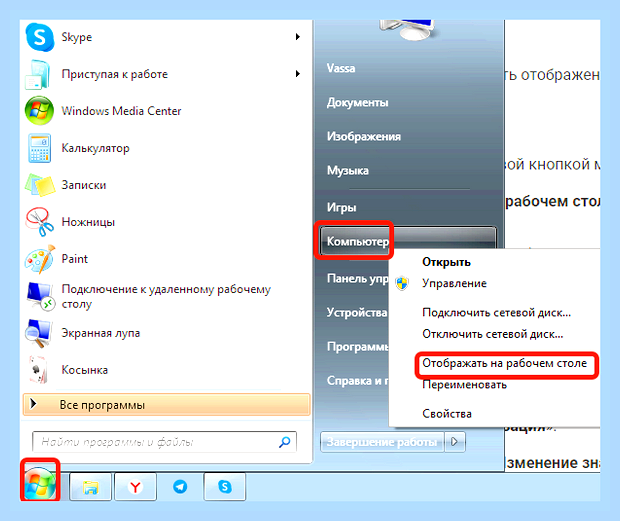Open Справка и поддержка link
The width and height of the screenshot is (620, 521).
click(x=357, y=380)
